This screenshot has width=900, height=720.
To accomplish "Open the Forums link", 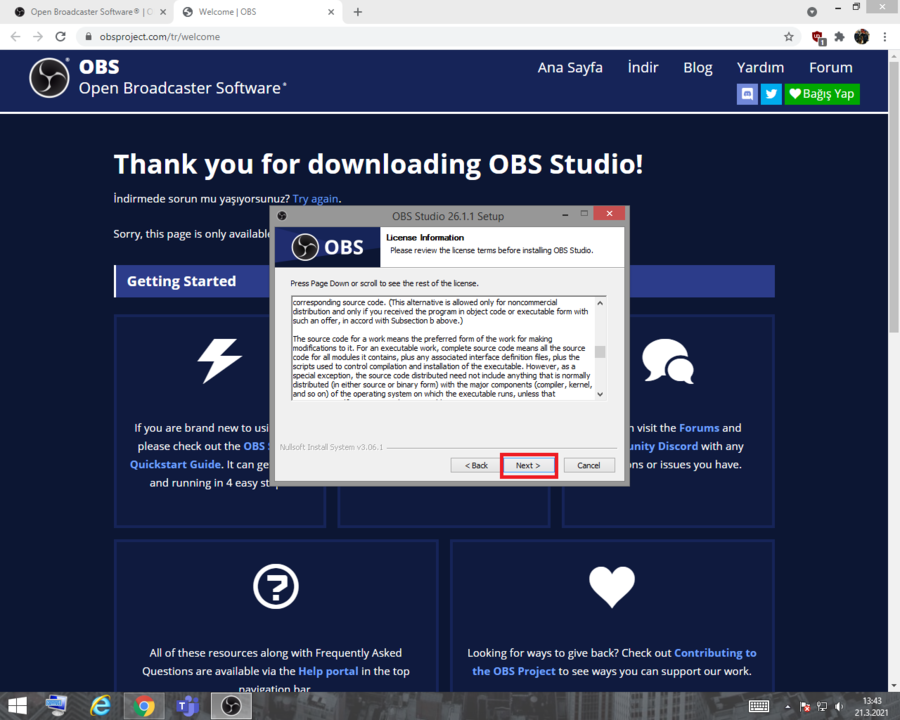I will coord(699,428).
